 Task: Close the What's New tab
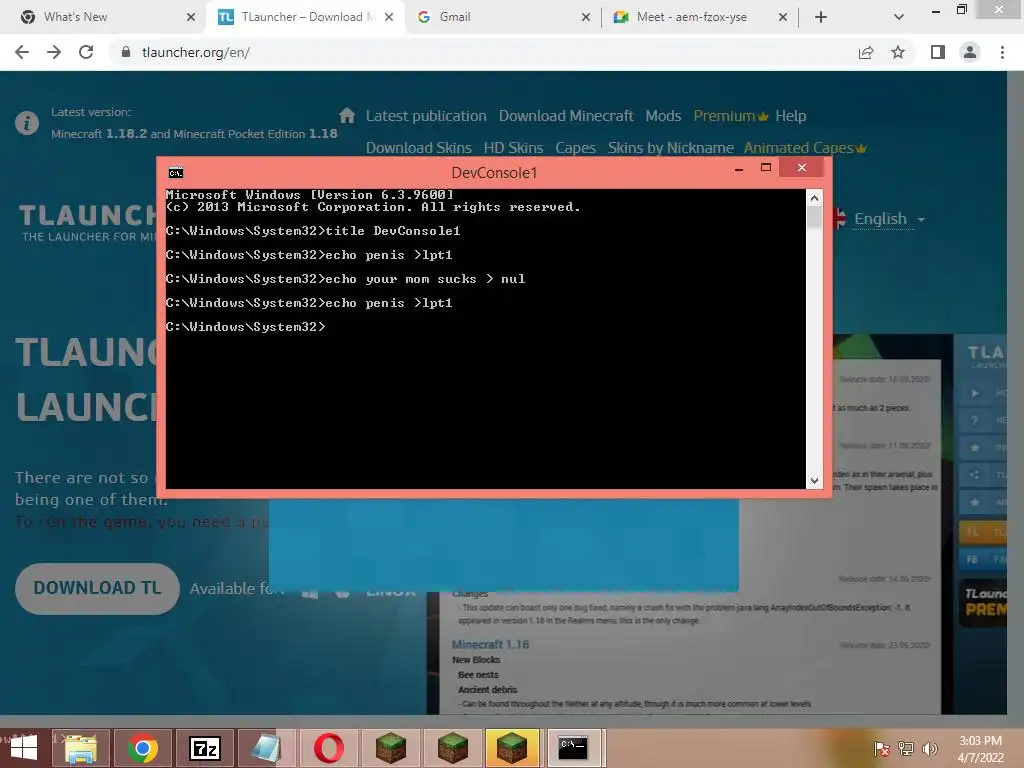(191, 17)
